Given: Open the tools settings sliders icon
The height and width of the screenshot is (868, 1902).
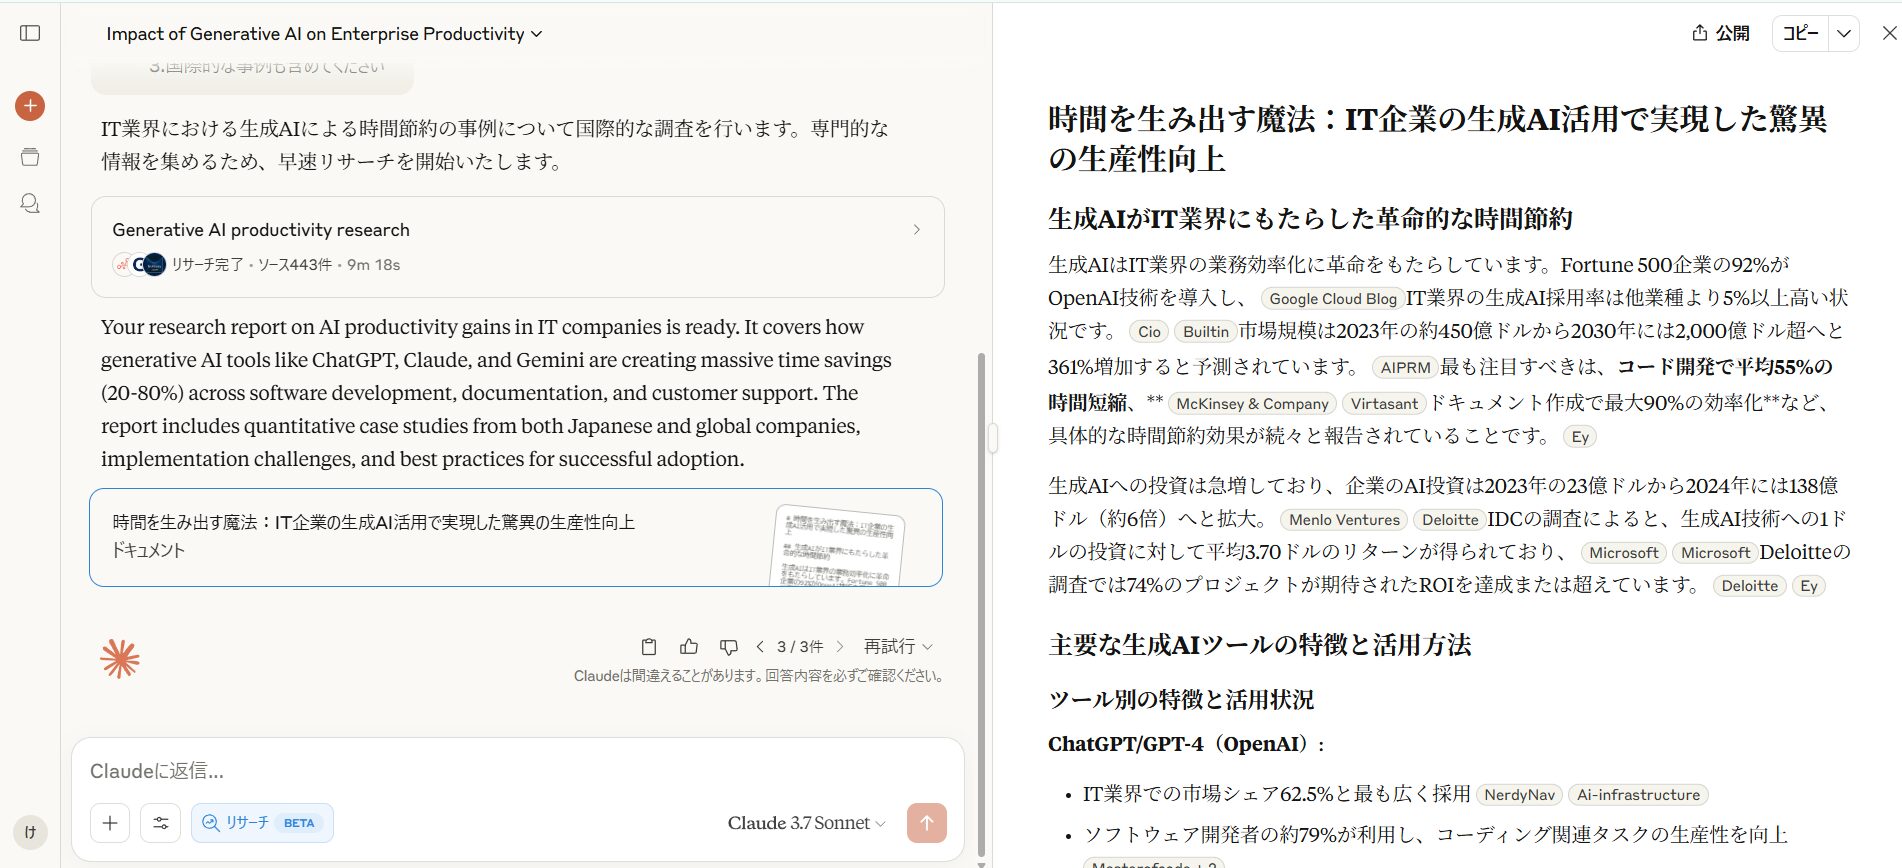Looking at the screenshot, I should pos(160,823).
